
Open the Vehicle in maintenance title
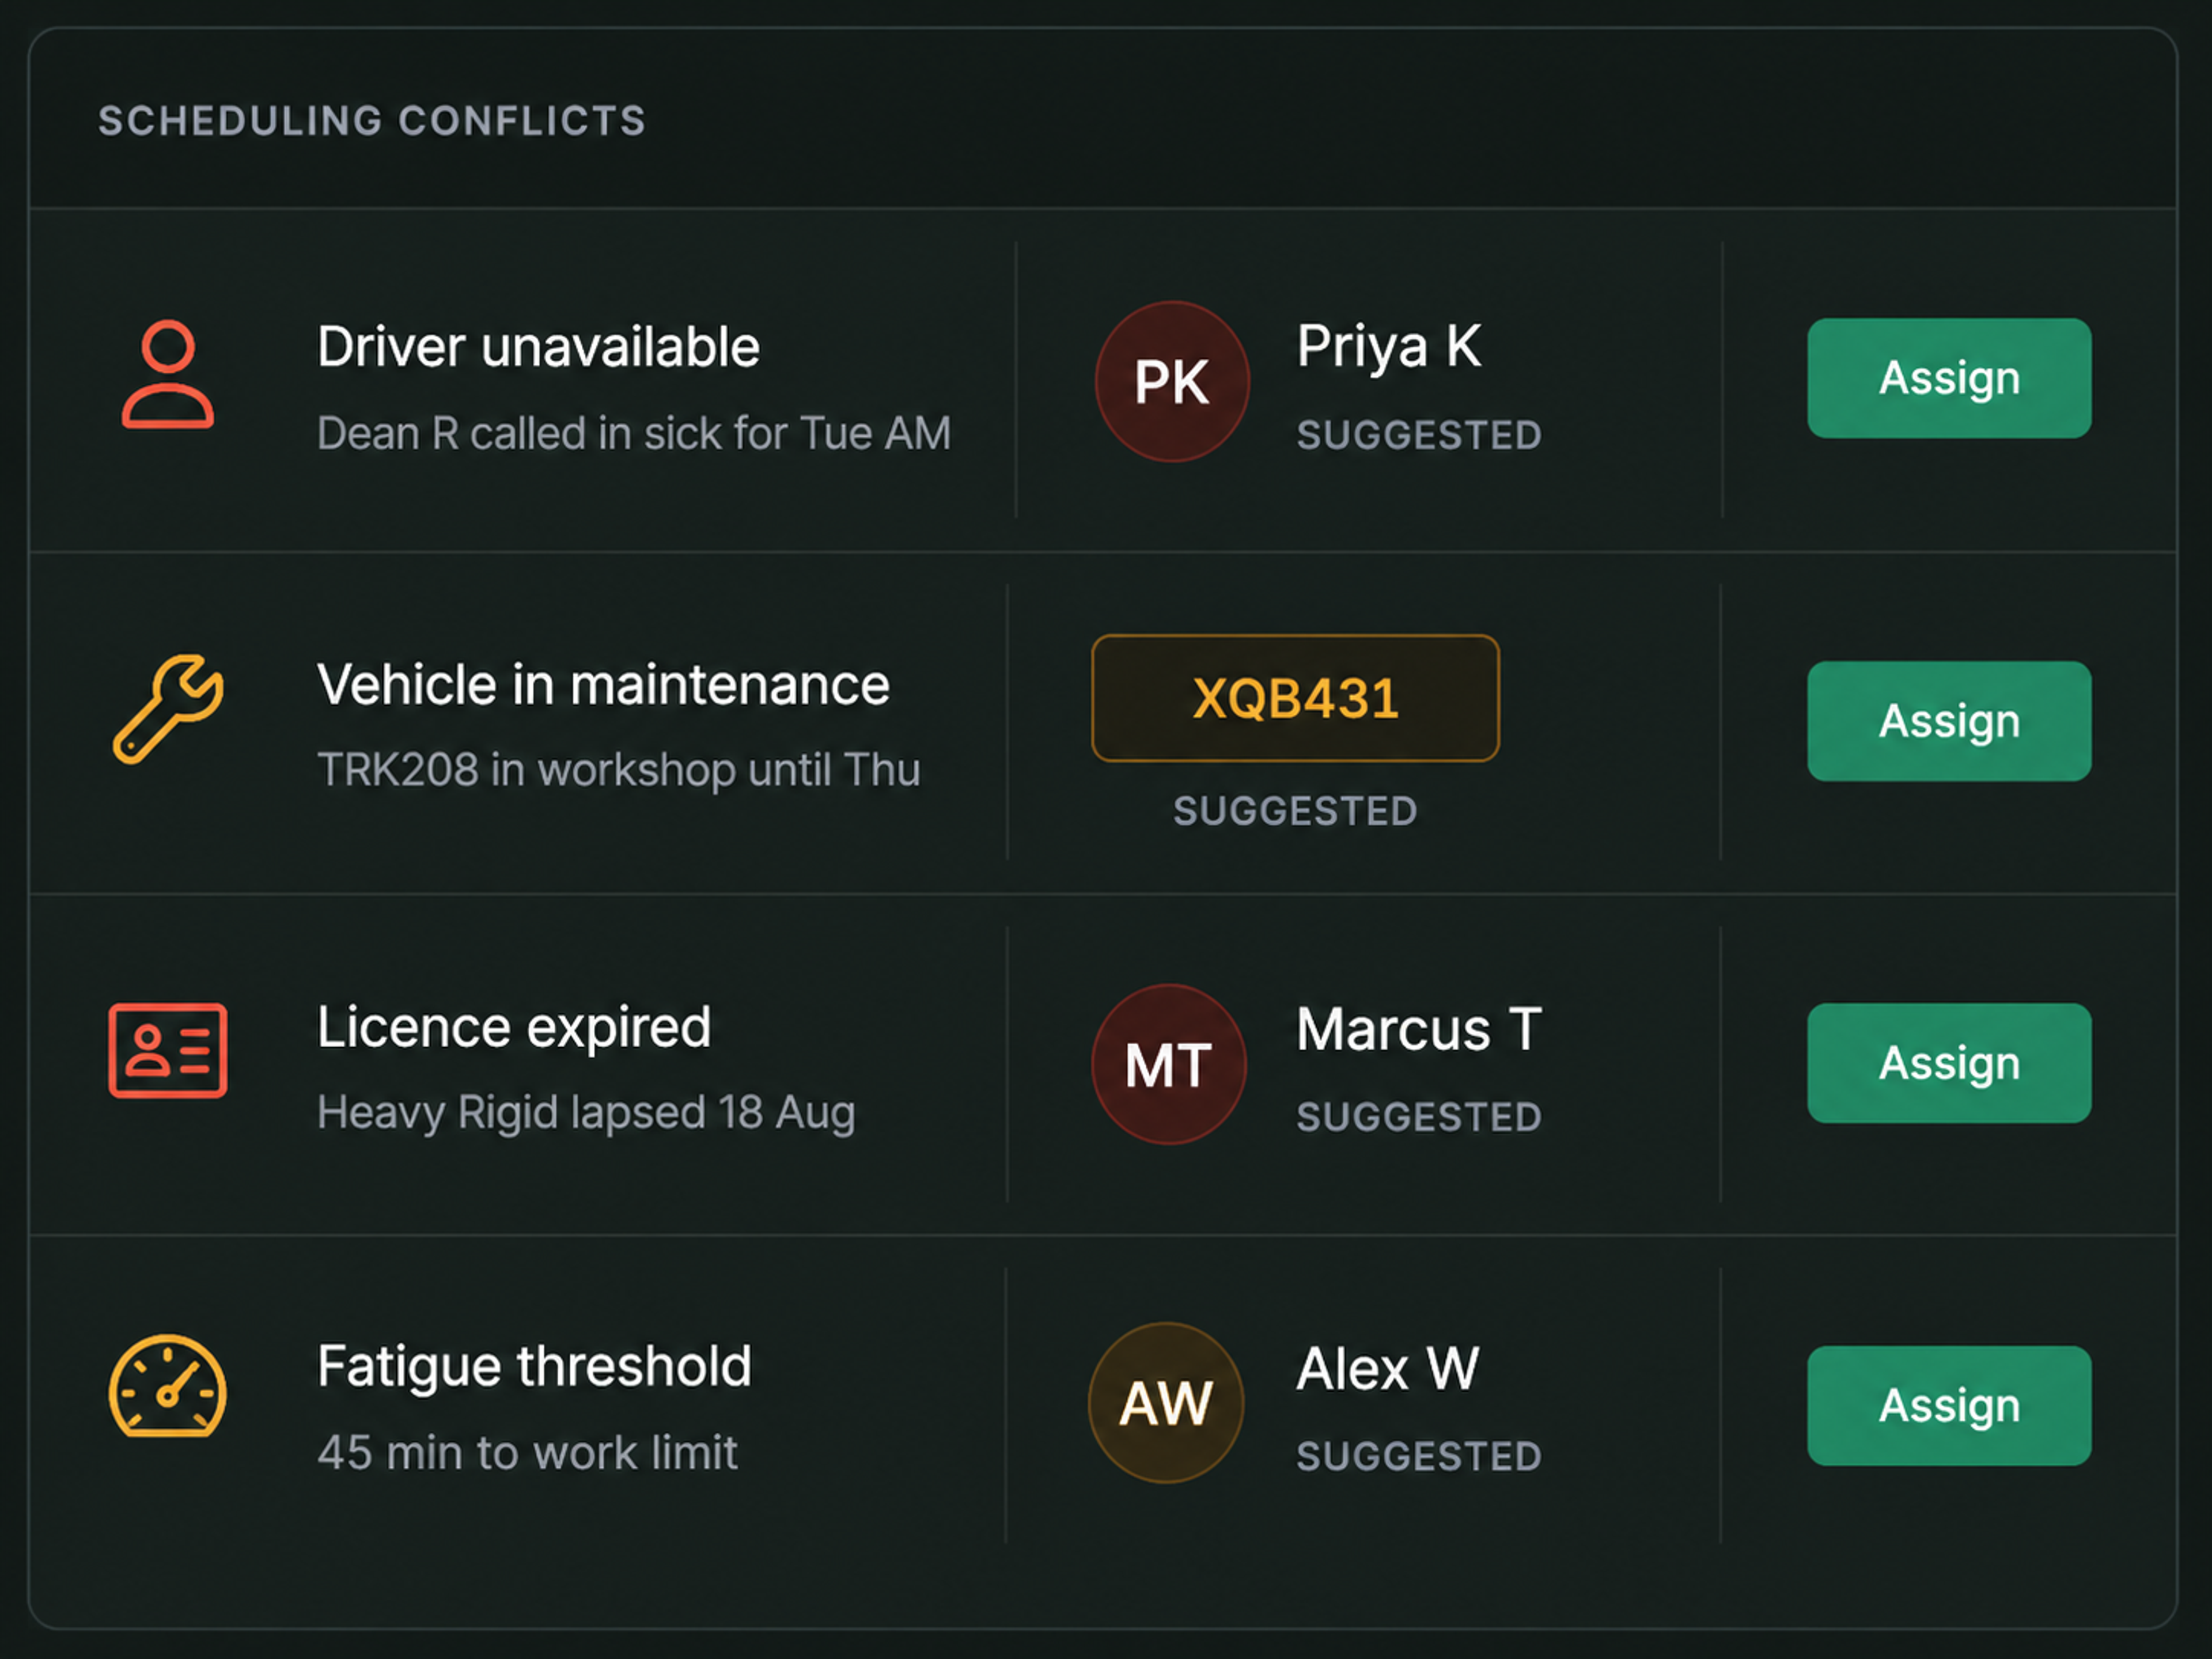[603, 685]
